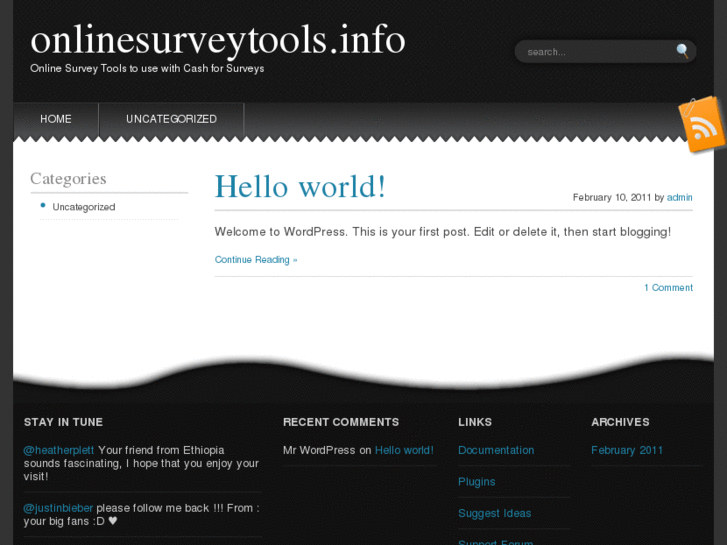
Task: Open the 1 Comment link
Action: point(668,288)
